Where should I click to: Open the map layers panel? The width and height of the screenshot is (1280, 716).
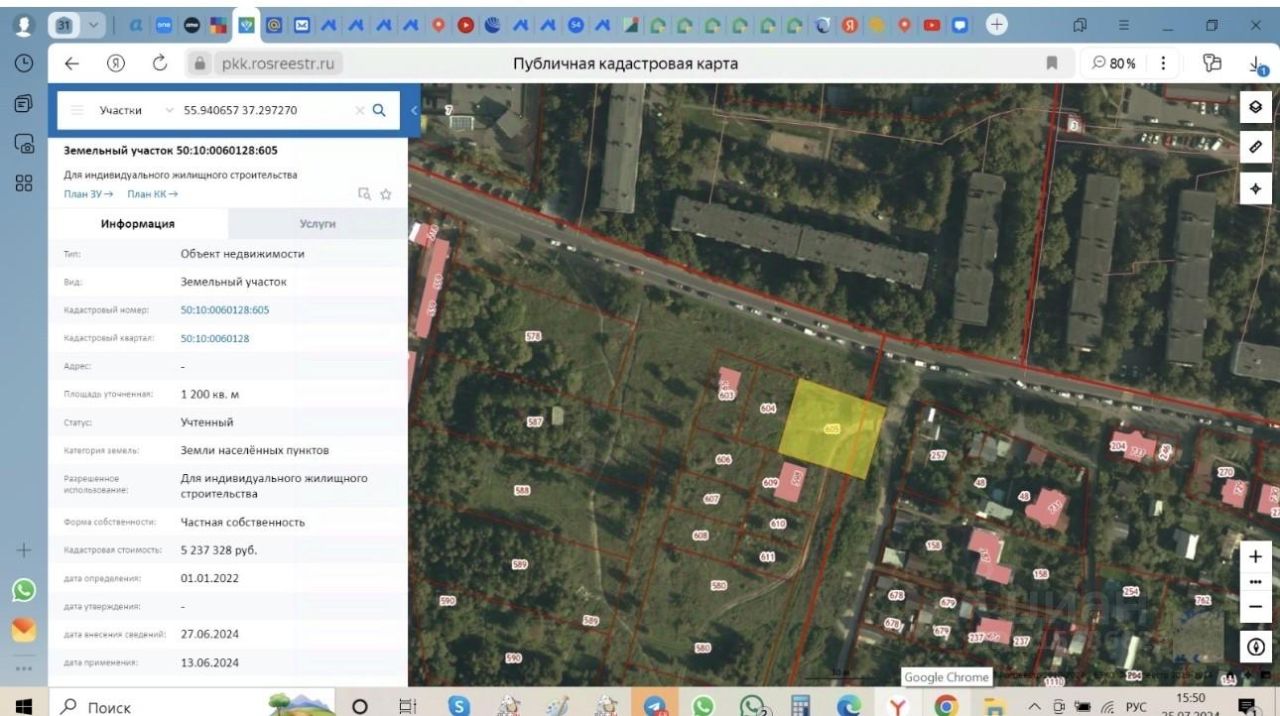pyautogui.click(x=1256, y=107)
